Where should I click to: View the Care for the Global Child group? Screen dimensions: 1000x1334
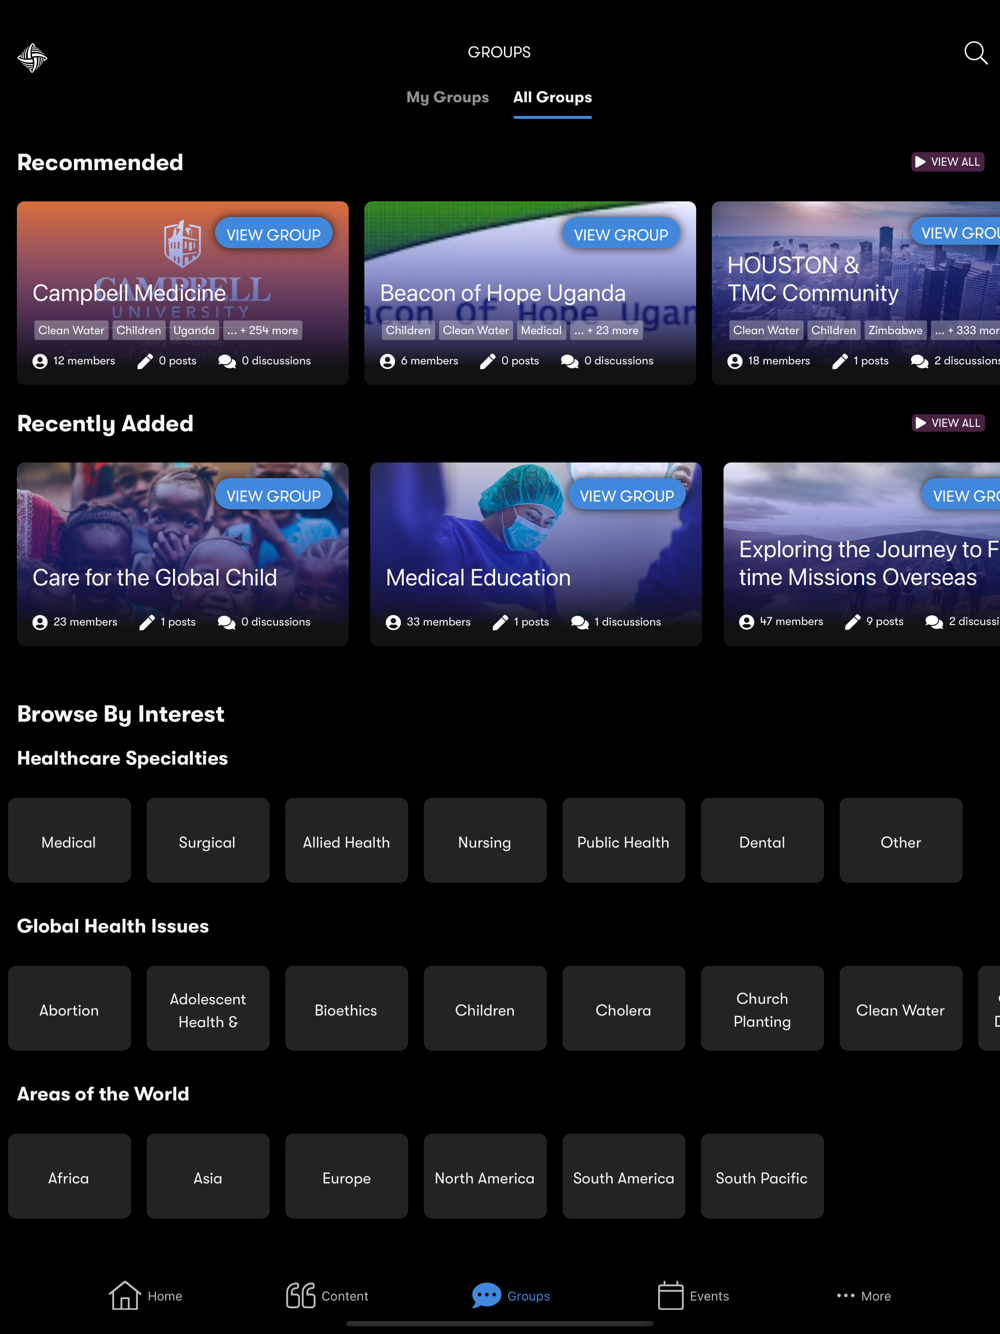tap(273, 495)
